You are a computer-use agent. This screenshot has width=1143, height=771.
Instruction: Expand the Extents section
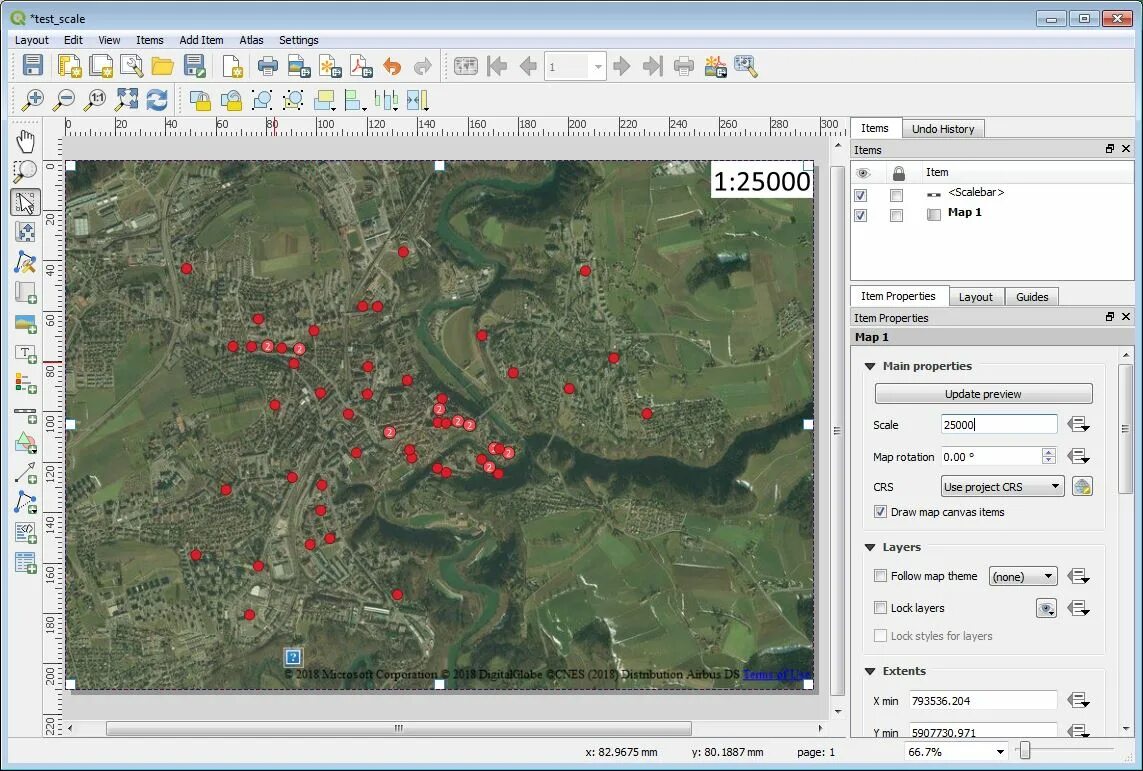pyautogui.click(x=870, y=671)
